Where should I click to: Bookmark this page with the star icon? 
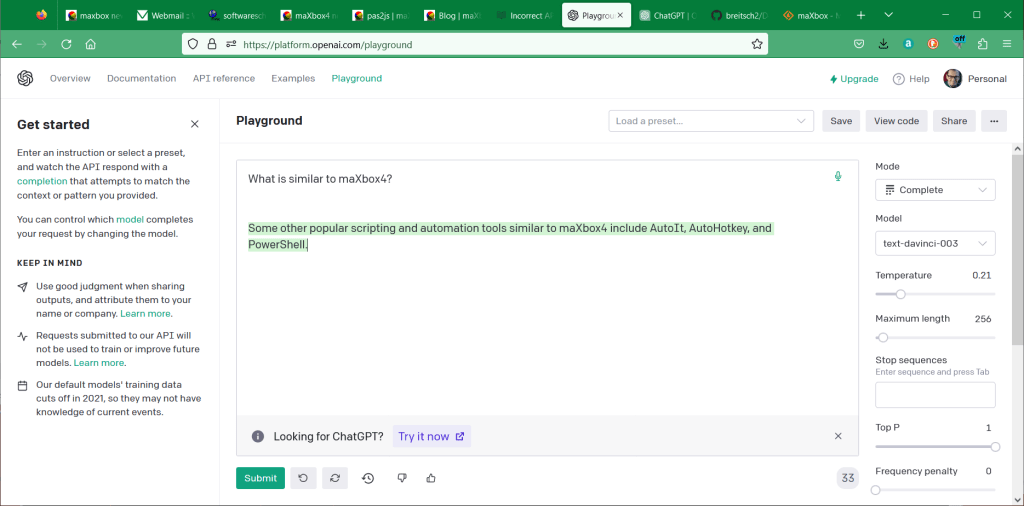pyautogui.click(x=757, y=44)
